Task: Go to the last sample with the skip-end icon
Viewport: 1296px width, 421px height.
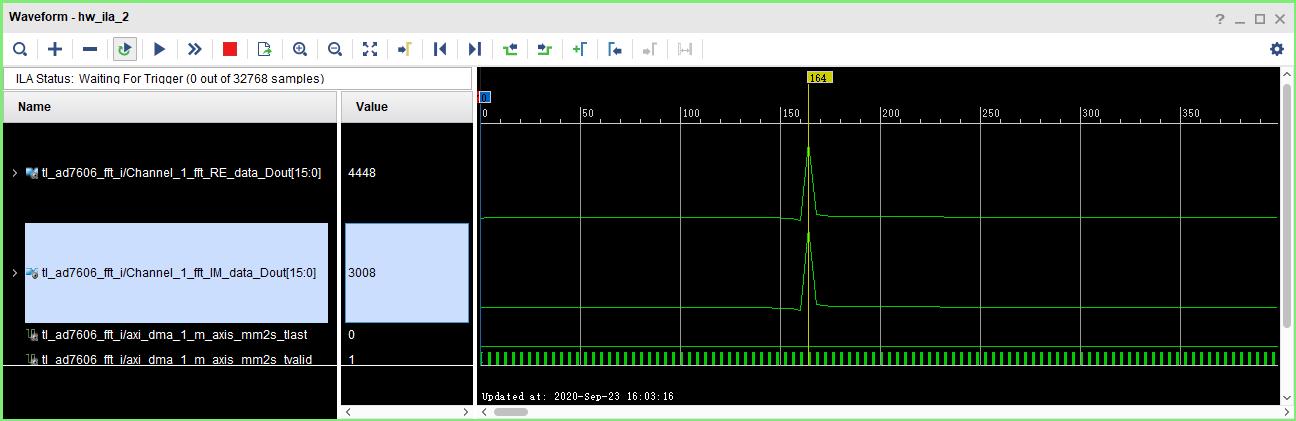Action: click(475, 49)
